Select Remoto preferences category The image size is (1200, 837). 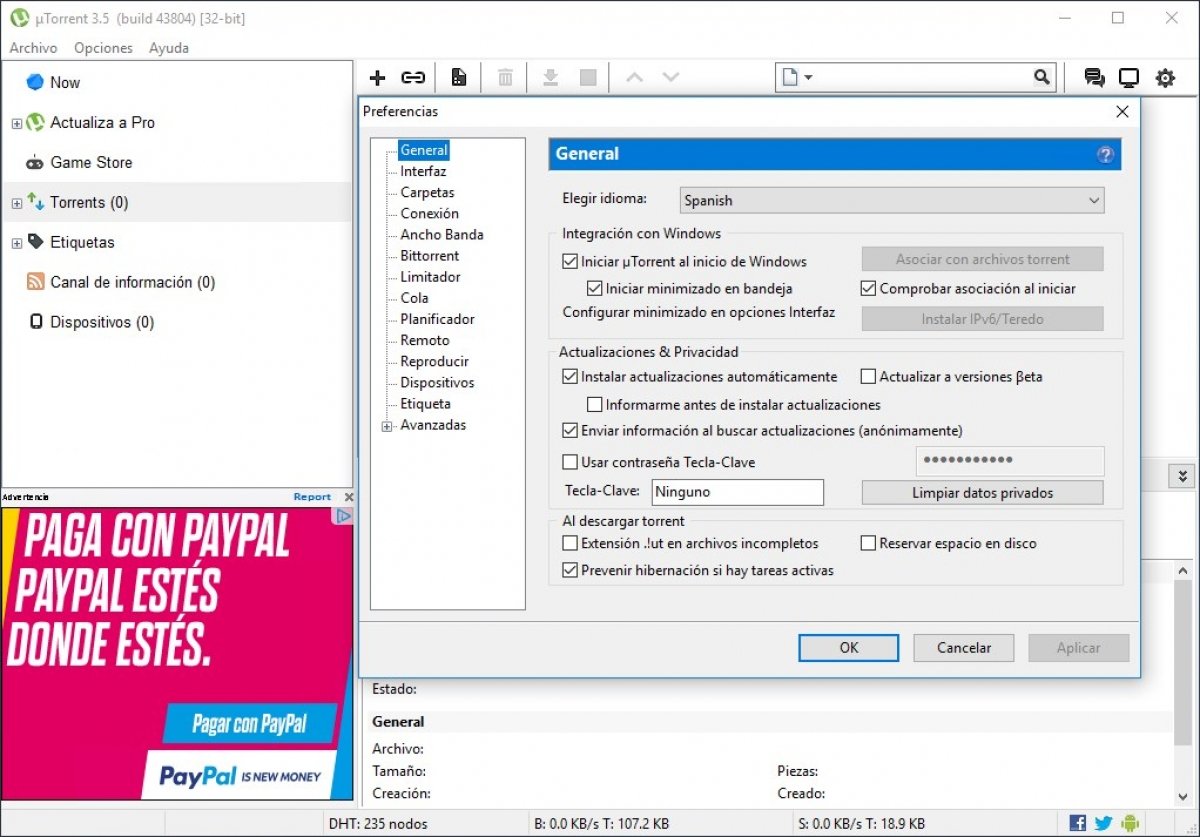425,340
